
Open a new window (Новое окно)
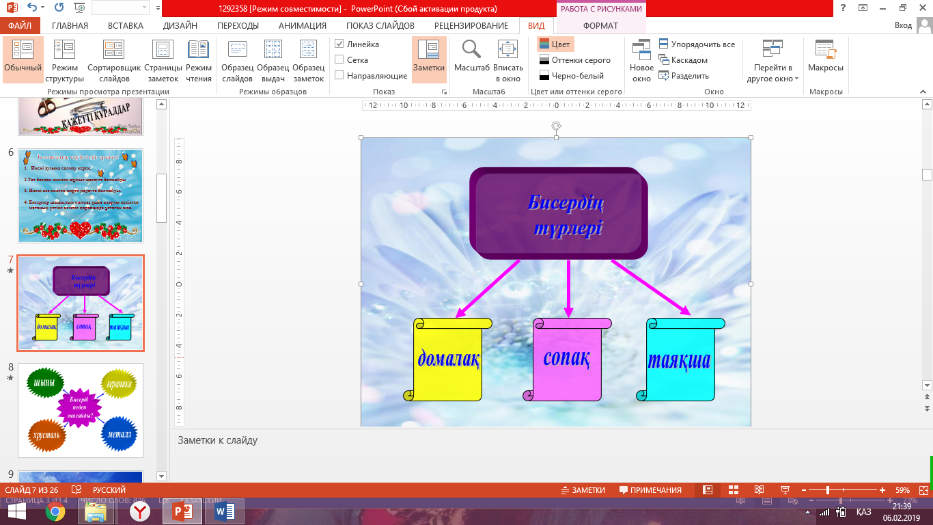click(x=641, y=61)
